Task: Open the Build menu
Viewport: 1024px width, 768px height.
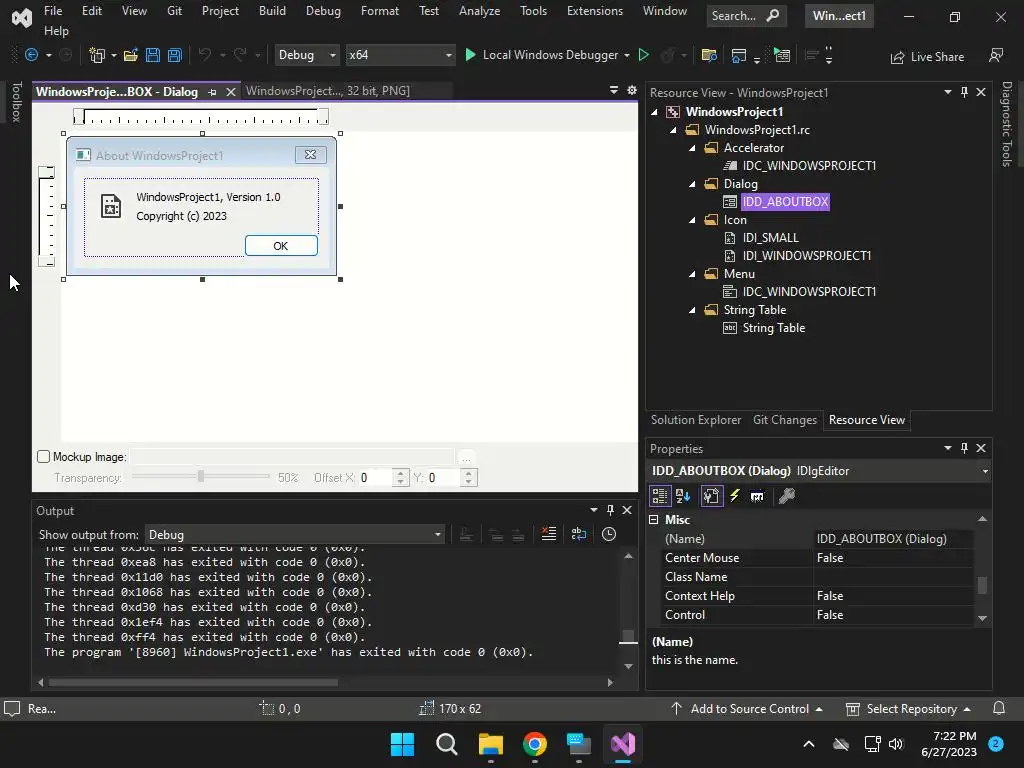Action: (x=272, y=11)
